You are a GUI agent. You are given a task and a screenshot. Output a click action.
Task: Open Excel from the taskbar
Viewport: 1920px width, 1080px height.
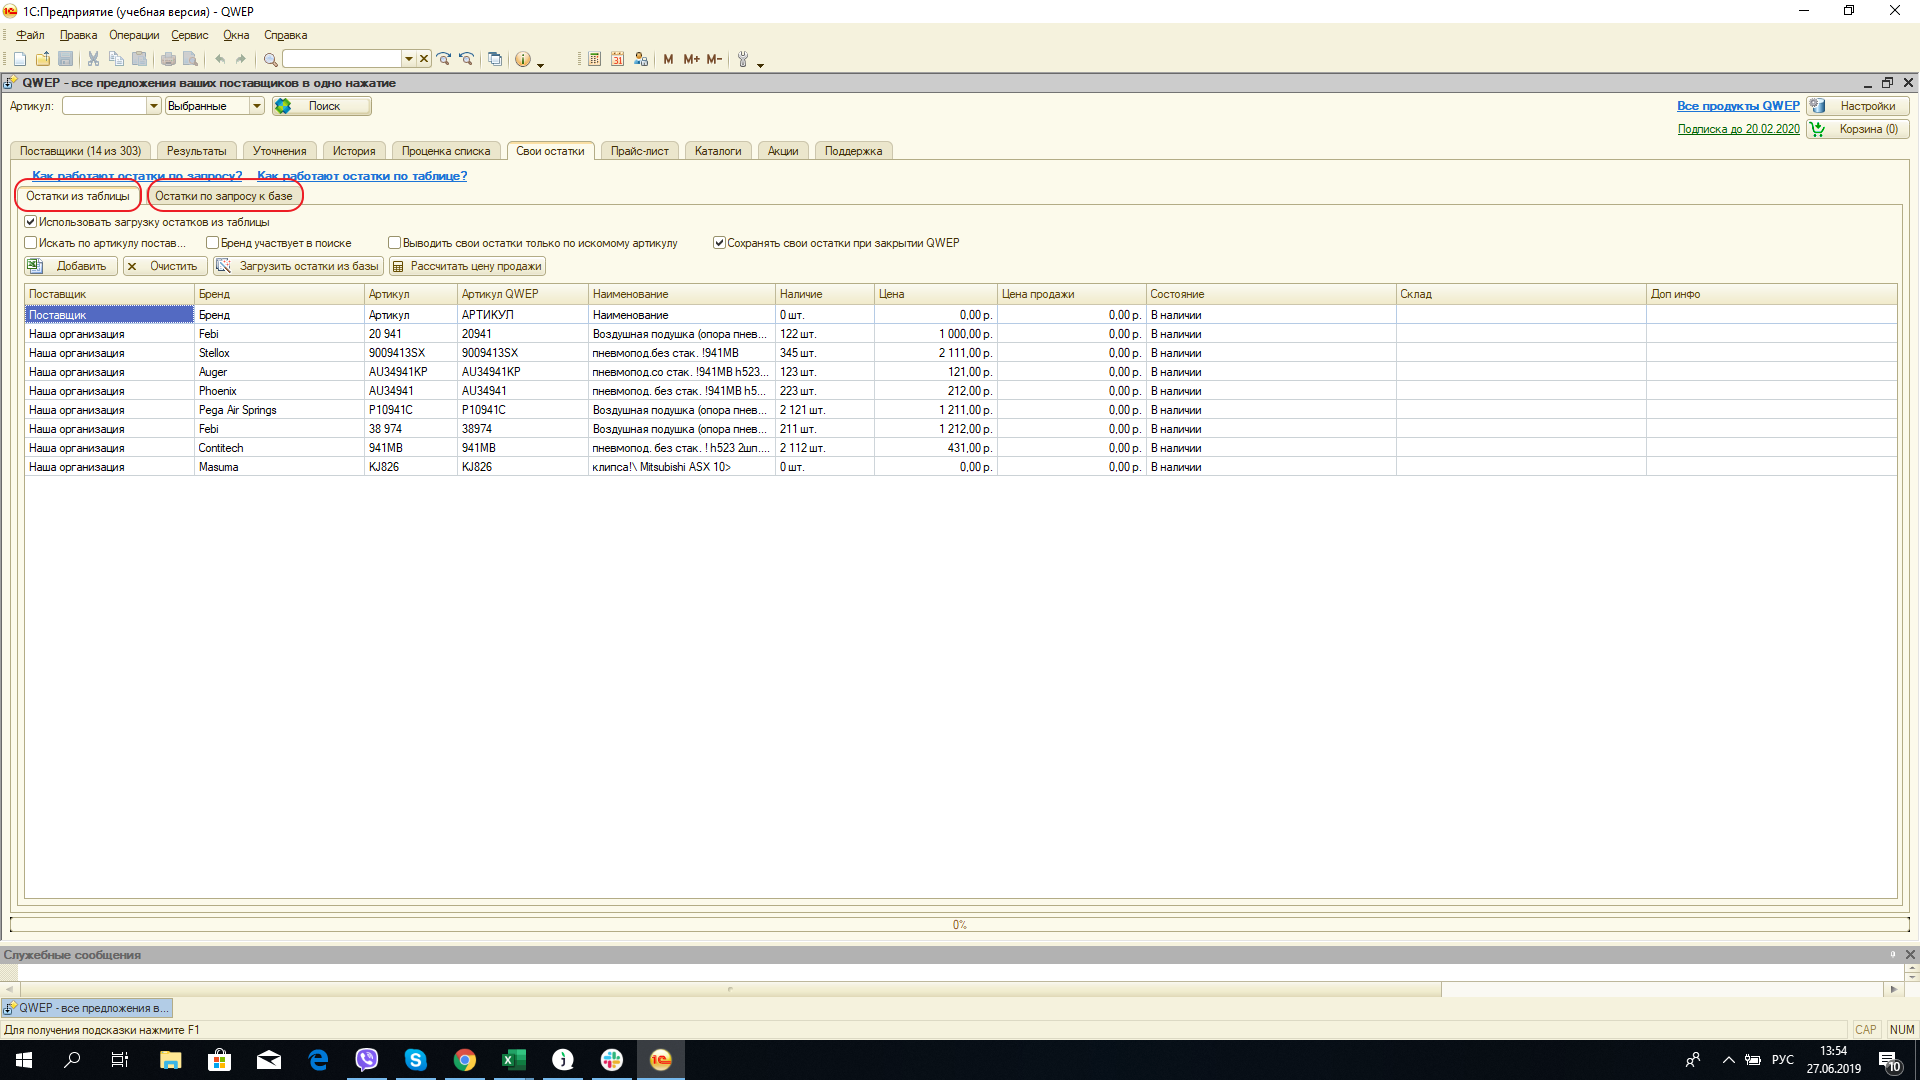[514, 1060]
